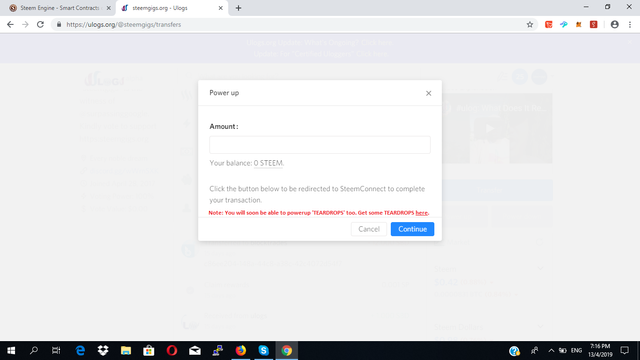Click the MetaMask fox extension icon
Image resolution: width=640 pixels, height=360 pixels.
578,24
